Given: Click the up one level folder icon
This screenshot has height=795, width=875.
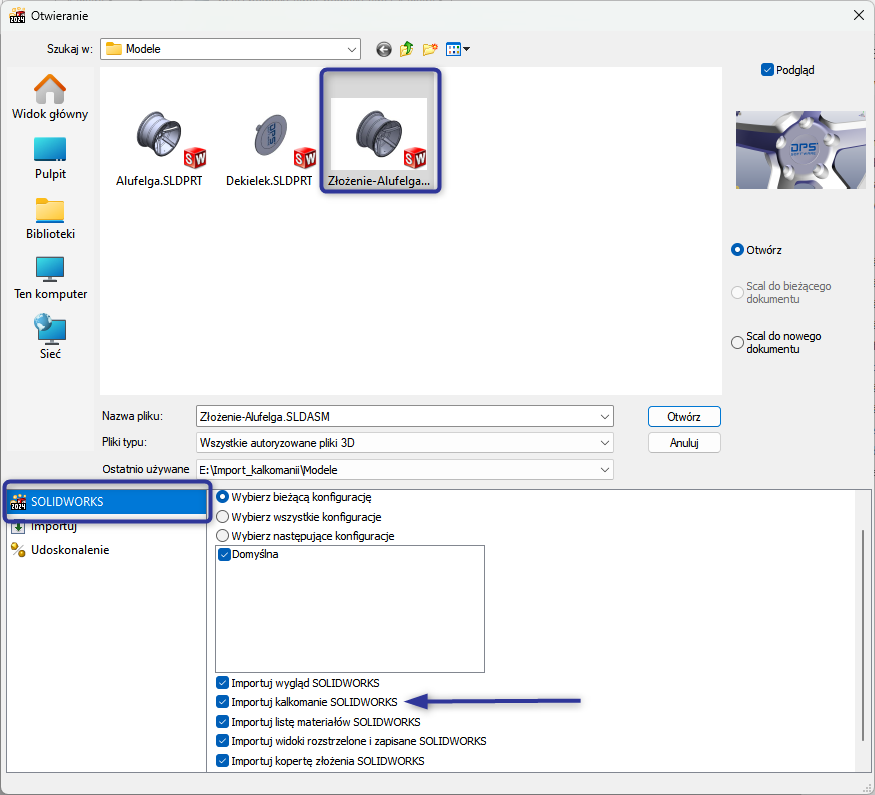Looking at the screenshot, I should (407, 49).
